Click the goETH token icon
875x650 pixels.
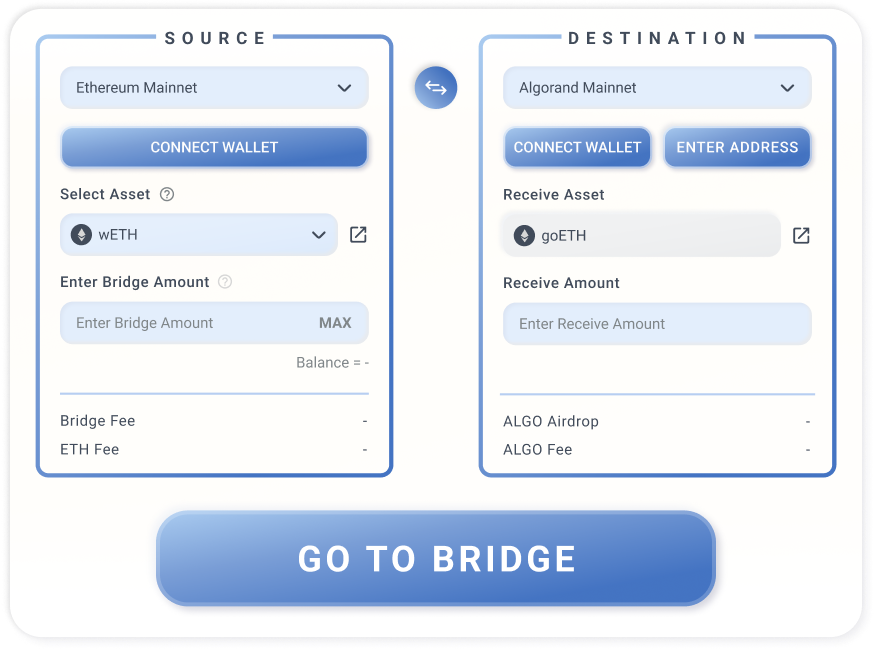pyautogui.click(x=524, y=236)
